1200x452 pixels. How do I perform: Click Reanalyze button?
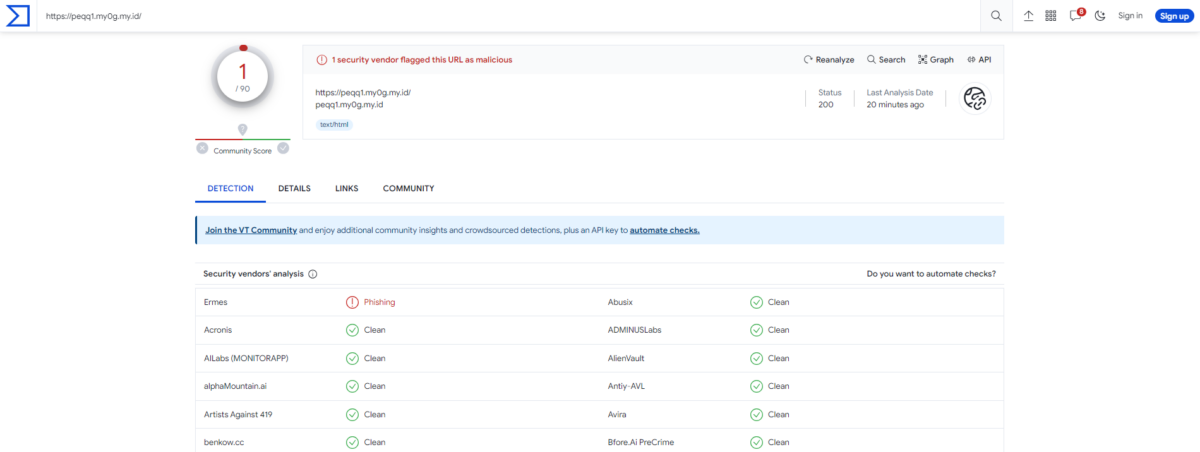(829, 60)
